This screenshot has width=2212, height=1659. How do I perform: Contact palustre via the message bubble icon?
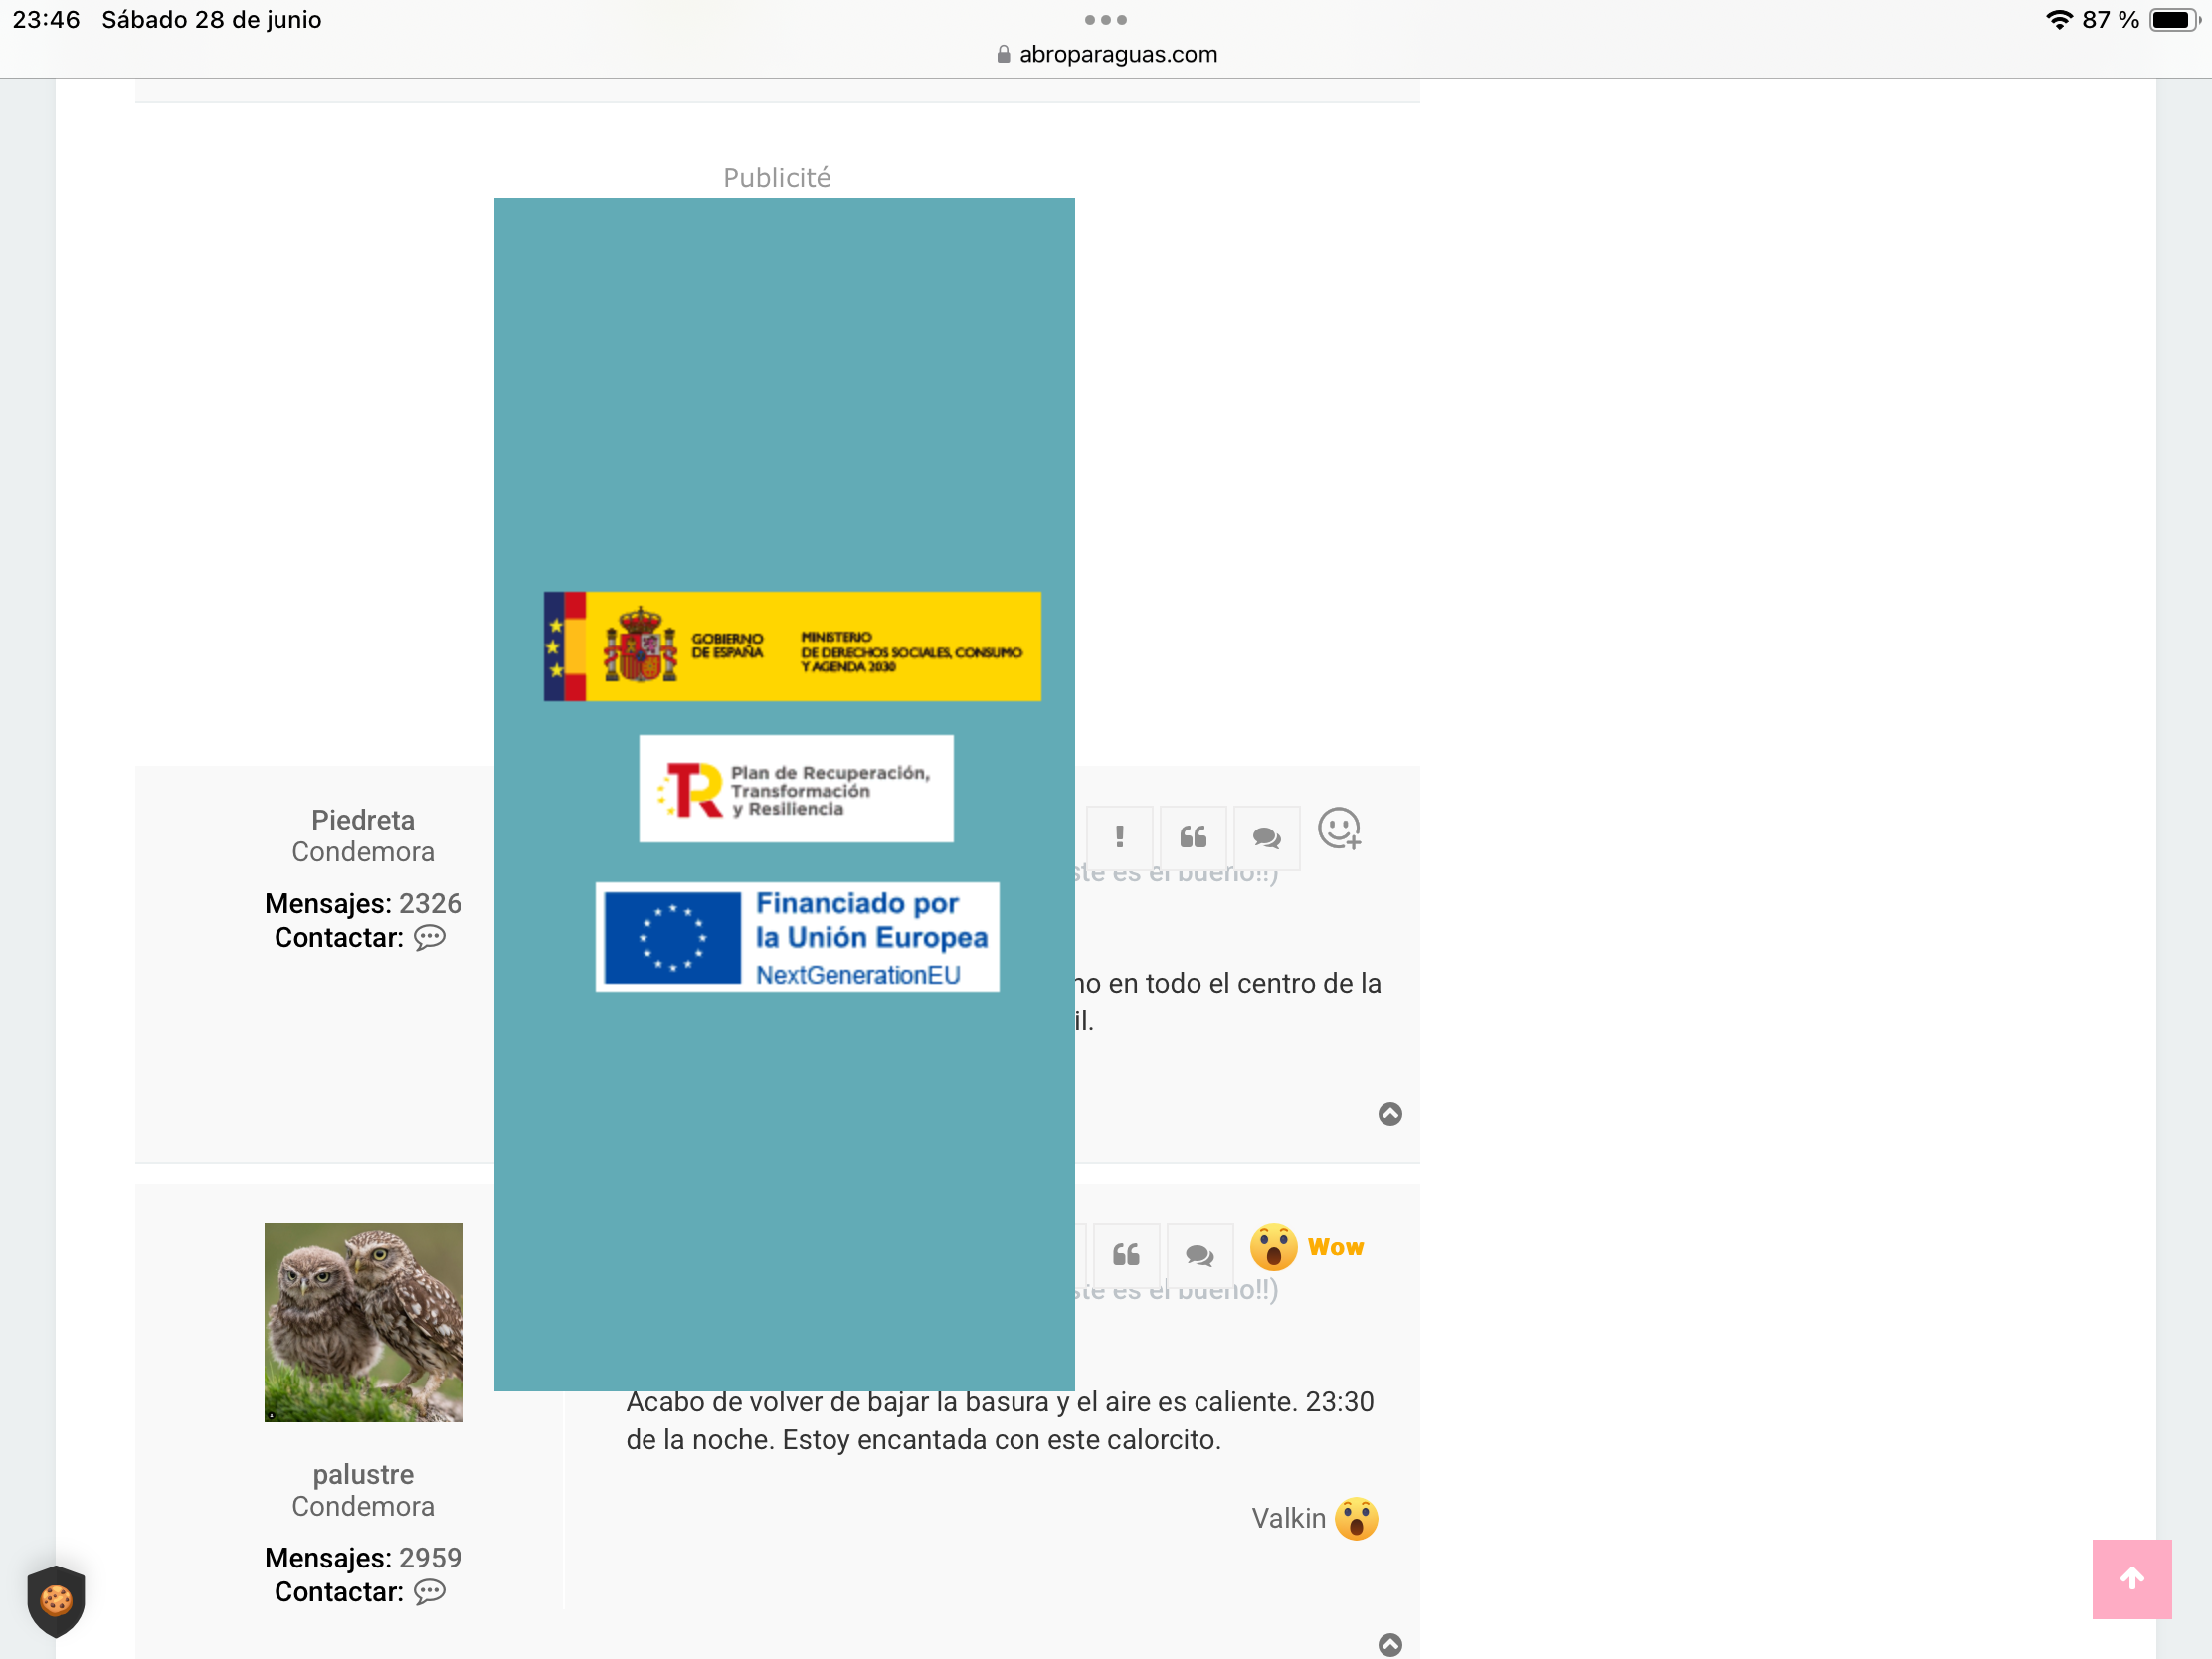(x=430, y=1592)
